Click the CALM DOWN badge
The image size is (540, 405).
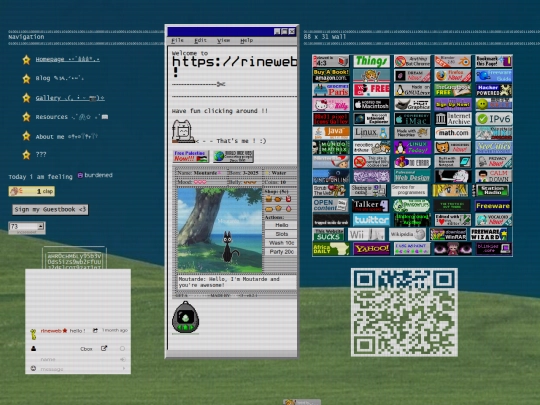[x=494, y=176]
